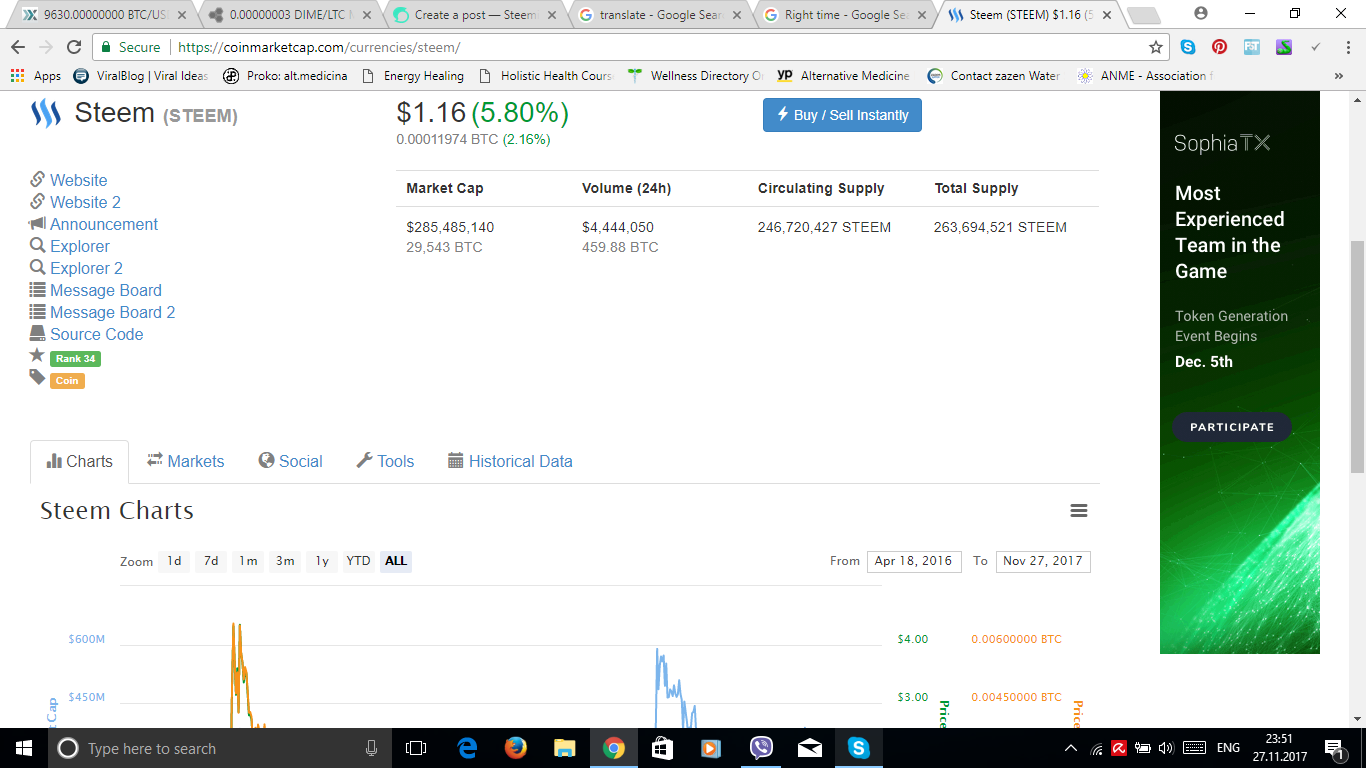Open the ENG input language switcher
The image size is (1366, 768).
(x=1228, y=748)
